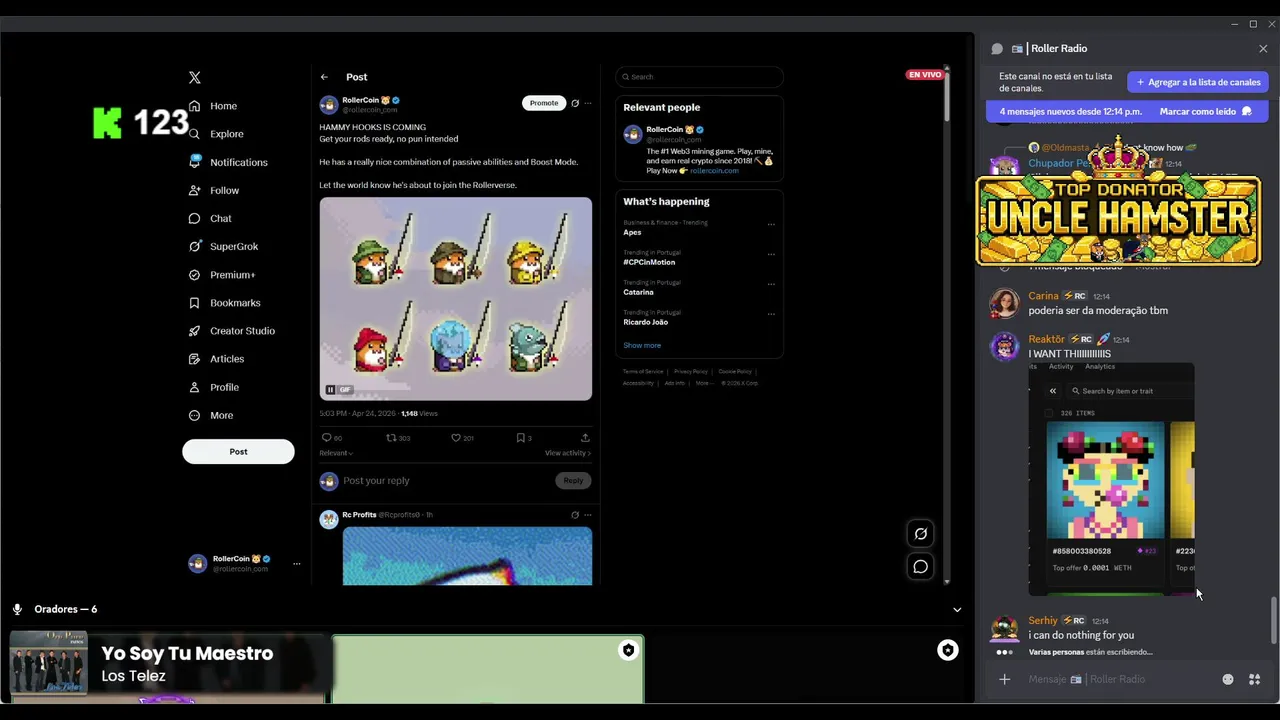This screenshot has height=720, width=1280.
Task: Click the plus attachment button in message bar
Action: (1005, 680)
